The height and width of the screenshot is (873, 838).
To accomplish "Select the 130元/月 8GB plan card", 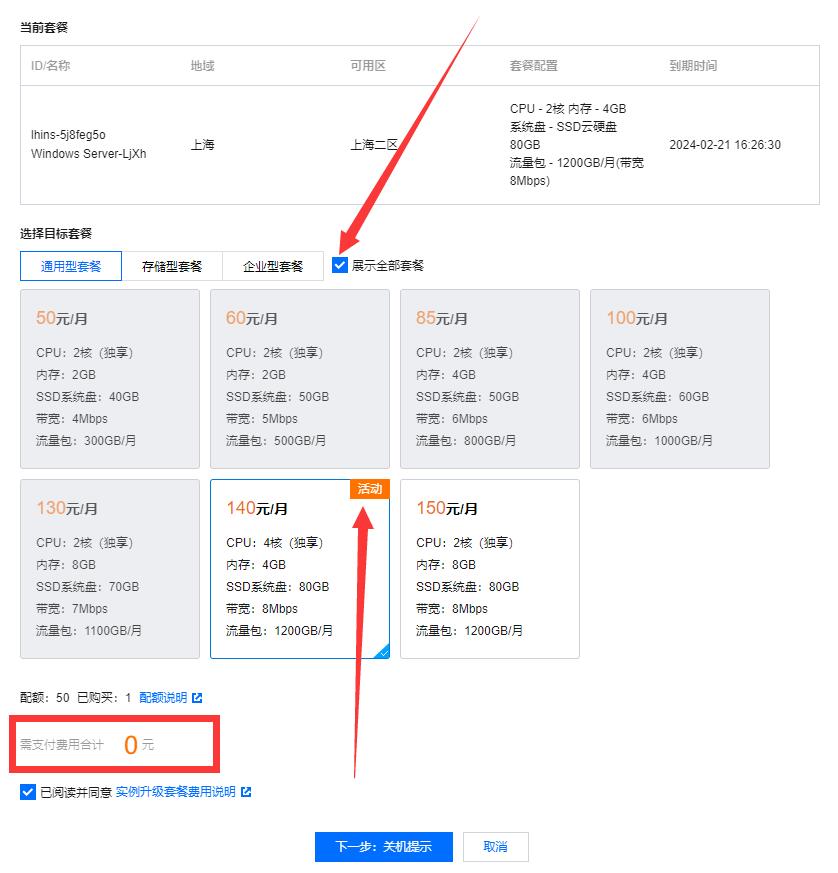I will [x=109, y=569].
